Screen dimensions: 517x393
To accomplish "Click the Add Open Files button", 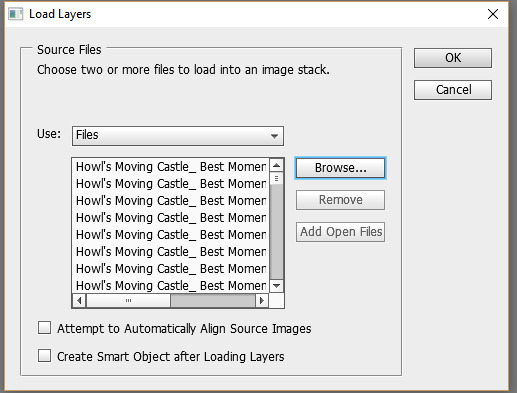I will (x=340, y=232).
